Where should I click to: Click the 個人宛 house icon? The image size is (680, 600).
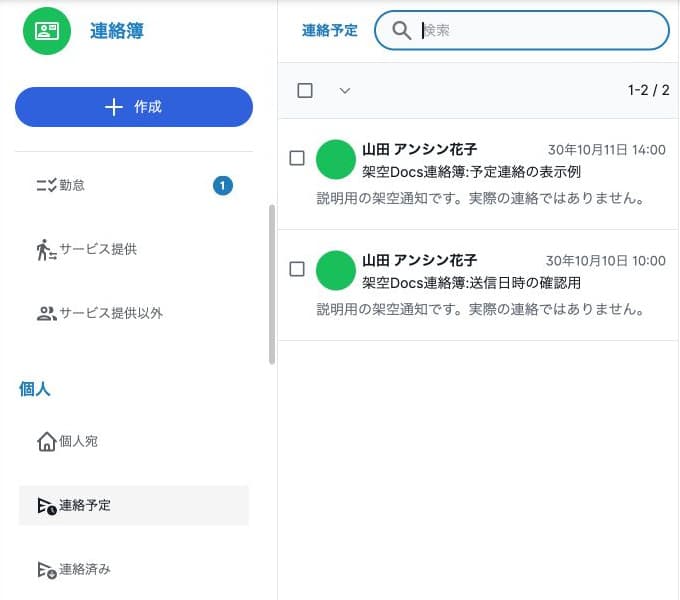(x=46, y=441)
